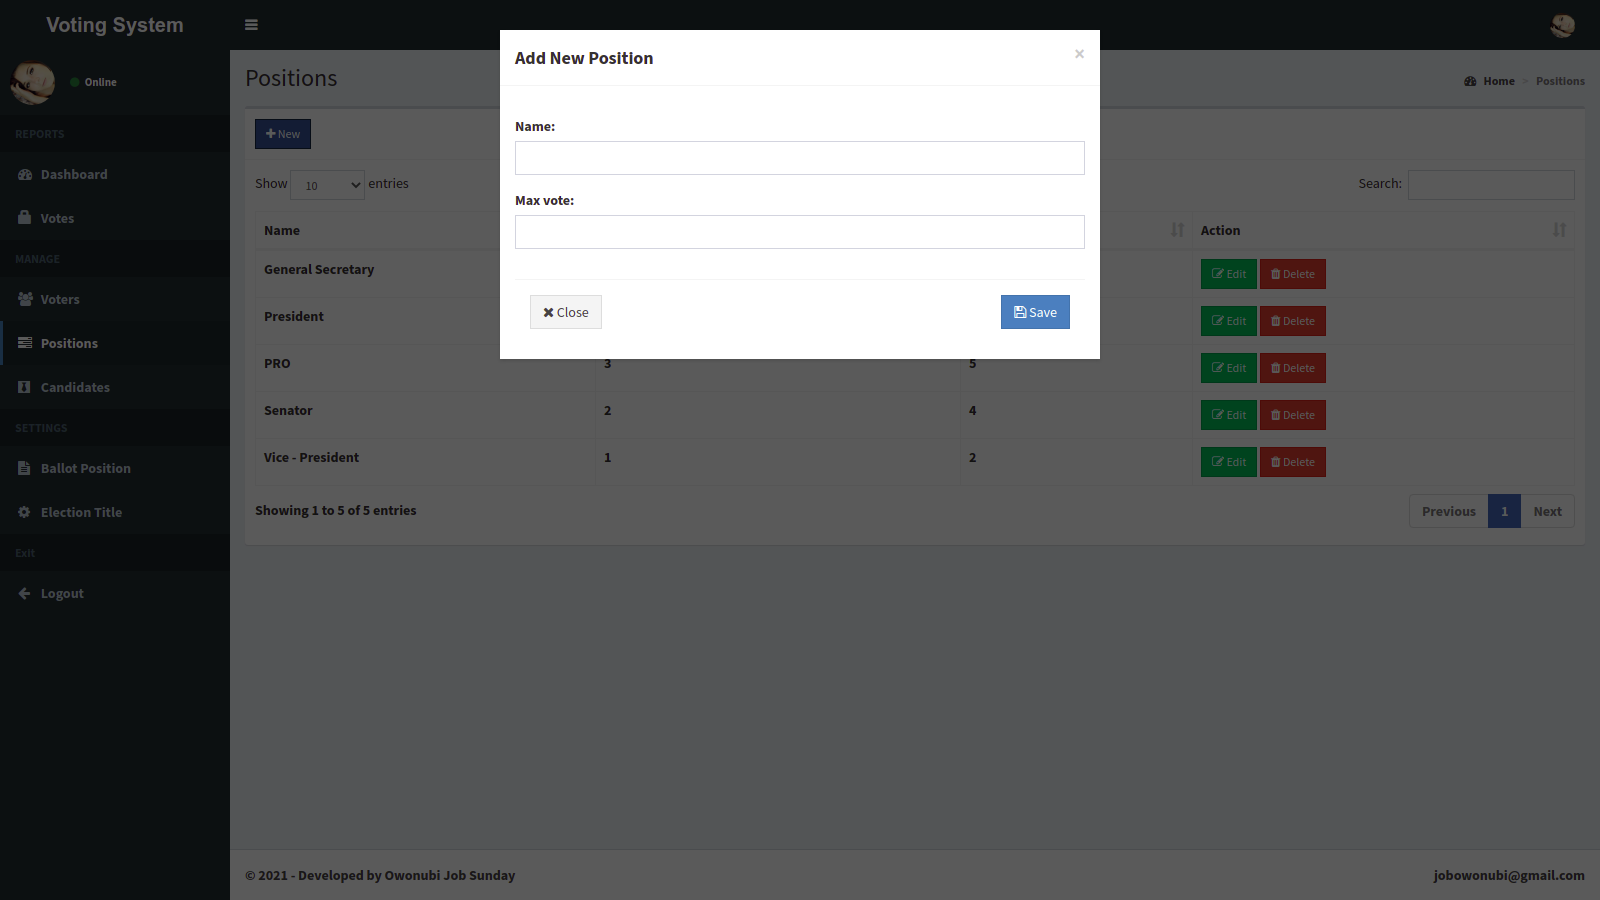Save the new position
Screen dimensions: 1600x900
click(x=1035, y=312)
